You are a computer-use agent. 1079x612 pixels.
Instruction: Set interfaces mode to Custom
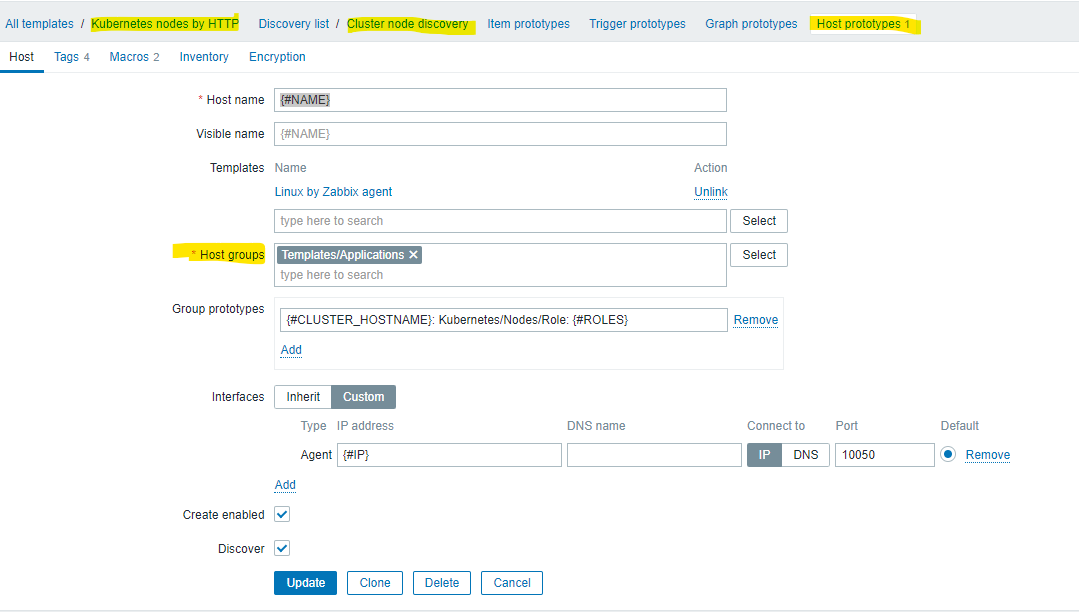[x=363, y=397]
